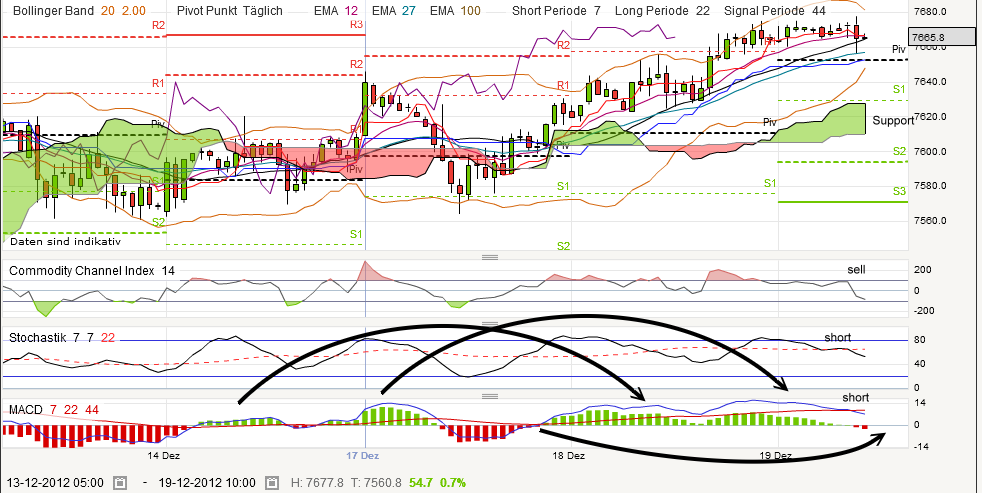Open the calendar picker beside 13-12-2012 05:00
The height and width of the screenshot is (493, 982).
(x=120, y=483)
